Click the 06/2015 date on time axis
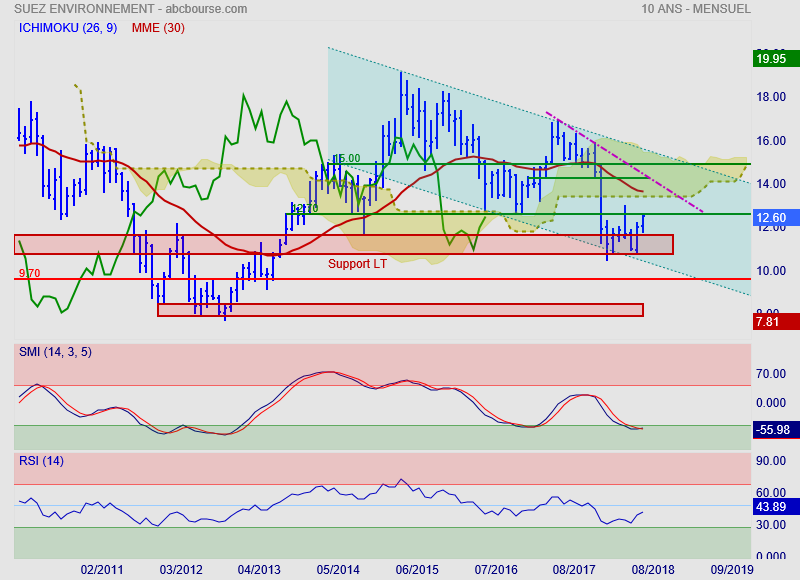Screen dimensions: 800x580 pyautogui.click(x=417, y=570)
